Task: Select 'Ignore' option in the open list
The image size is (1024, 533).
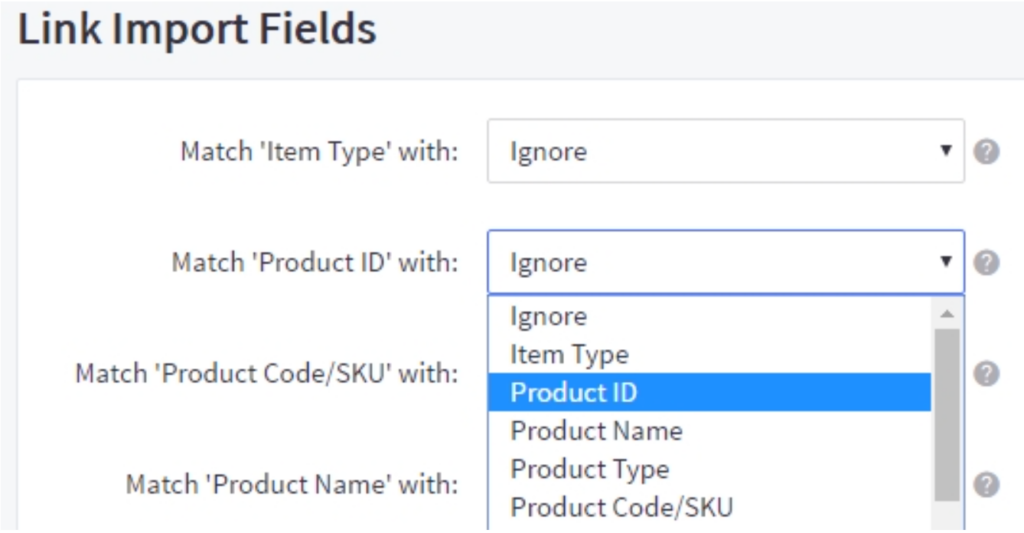Action: [x=548, y=317]
